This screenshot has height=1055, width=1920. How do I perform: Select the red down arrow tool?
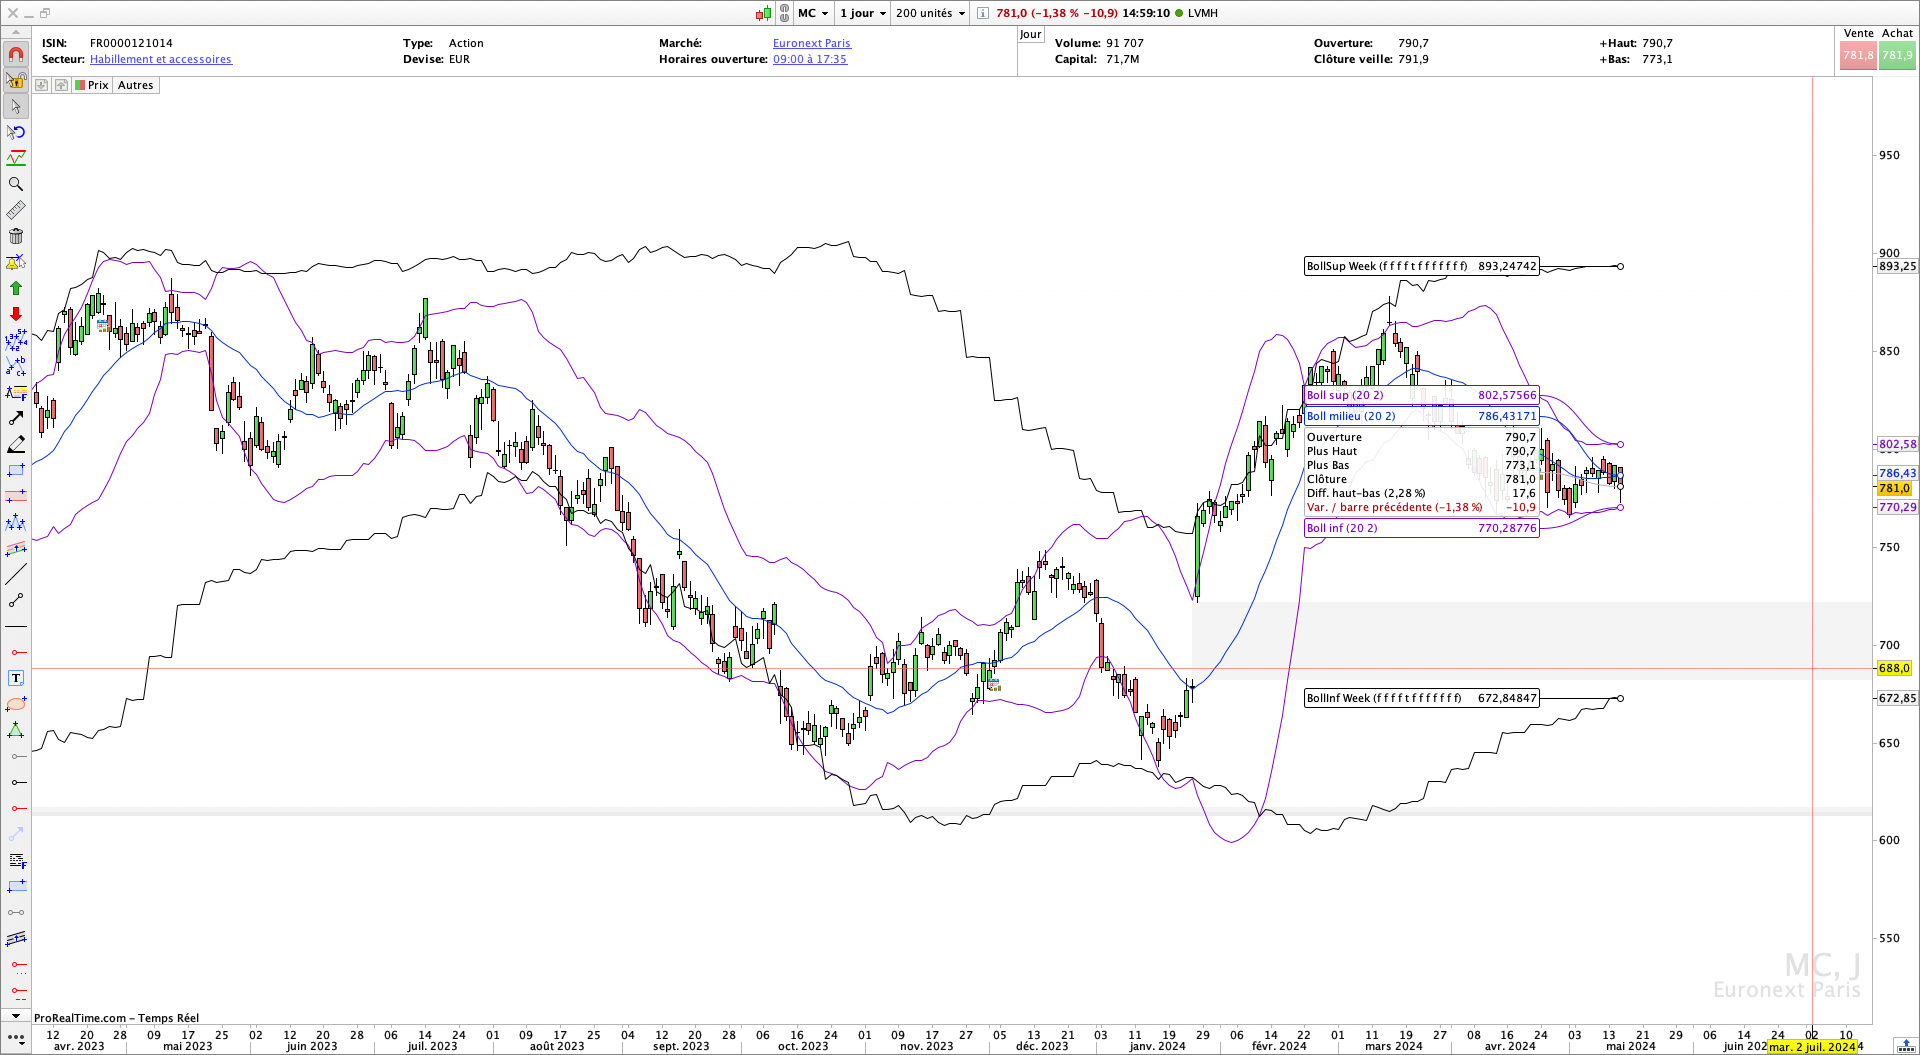(16, 314)
